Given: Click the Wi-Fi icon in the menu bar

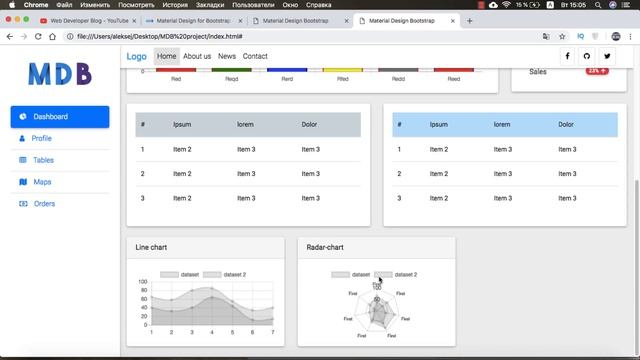Looking at the screenshot, I should [507, 5].
